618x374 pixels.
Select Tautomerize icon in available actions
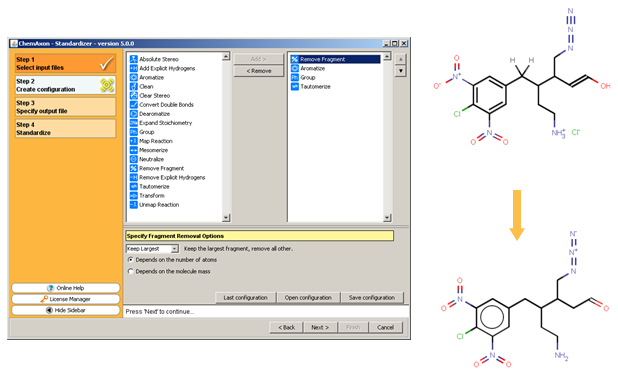(x=134, y=186)
